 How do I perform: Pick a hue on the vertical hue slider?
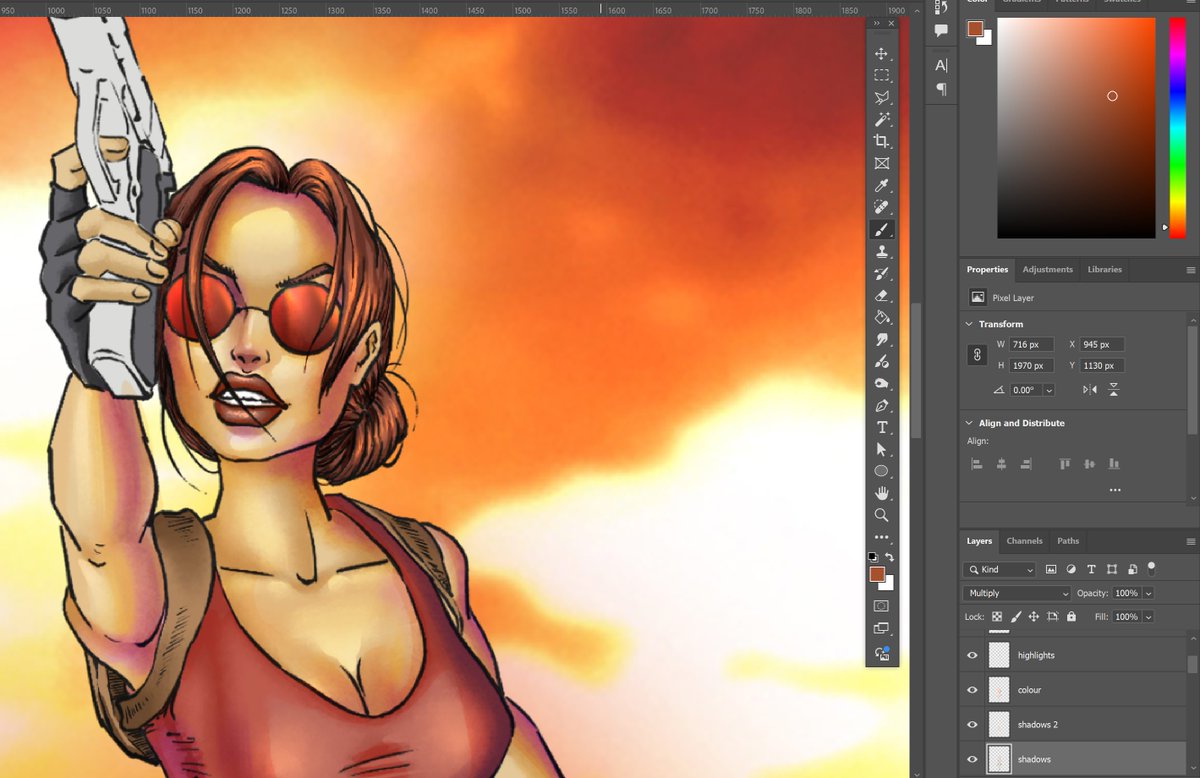point(1177,128)
